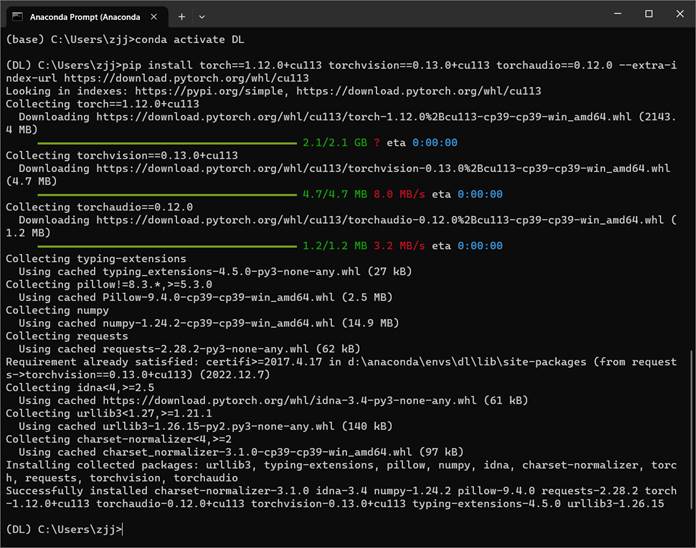Viewport: 696px width, 548px height.
Task: Click the vertical scrollbar thumb
Action: pos(691,430)
